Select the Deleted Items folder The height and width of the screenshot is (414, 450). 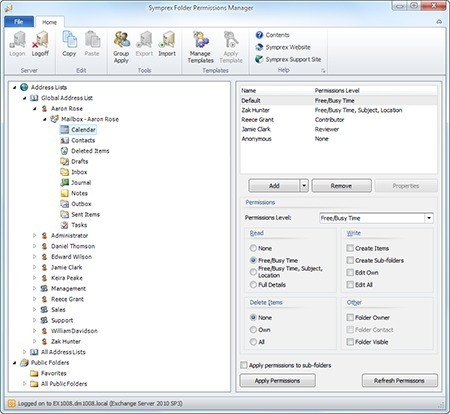(x=85, y=151)
